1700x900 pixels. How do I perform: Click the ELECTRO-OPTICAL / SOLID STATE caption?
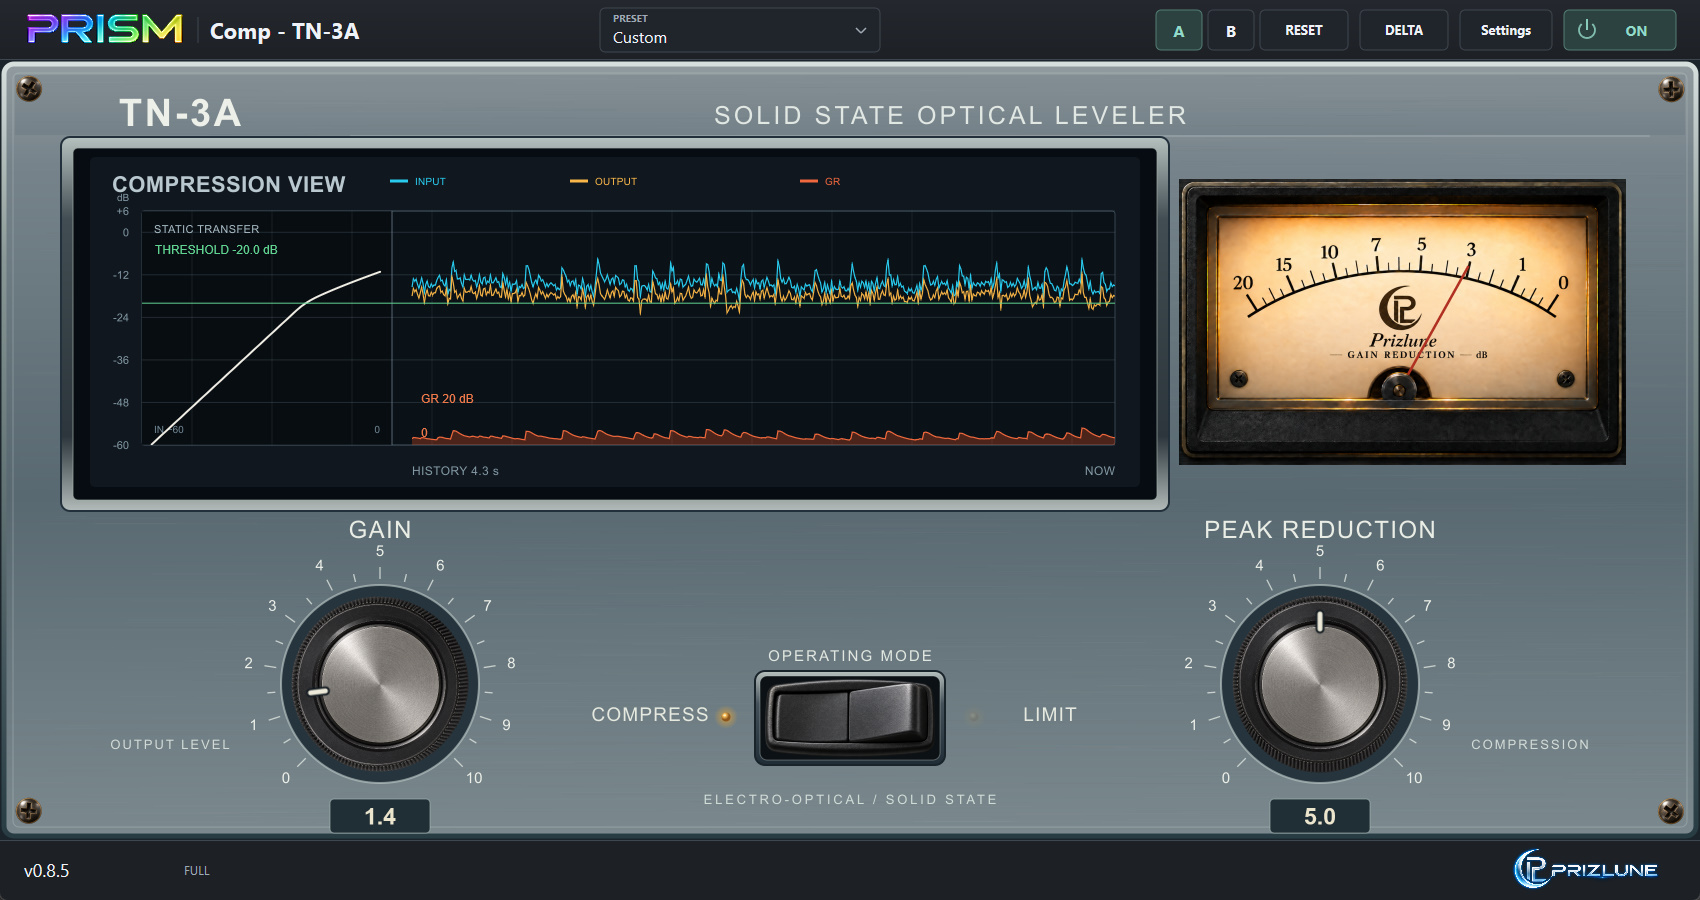pos(850,800)
